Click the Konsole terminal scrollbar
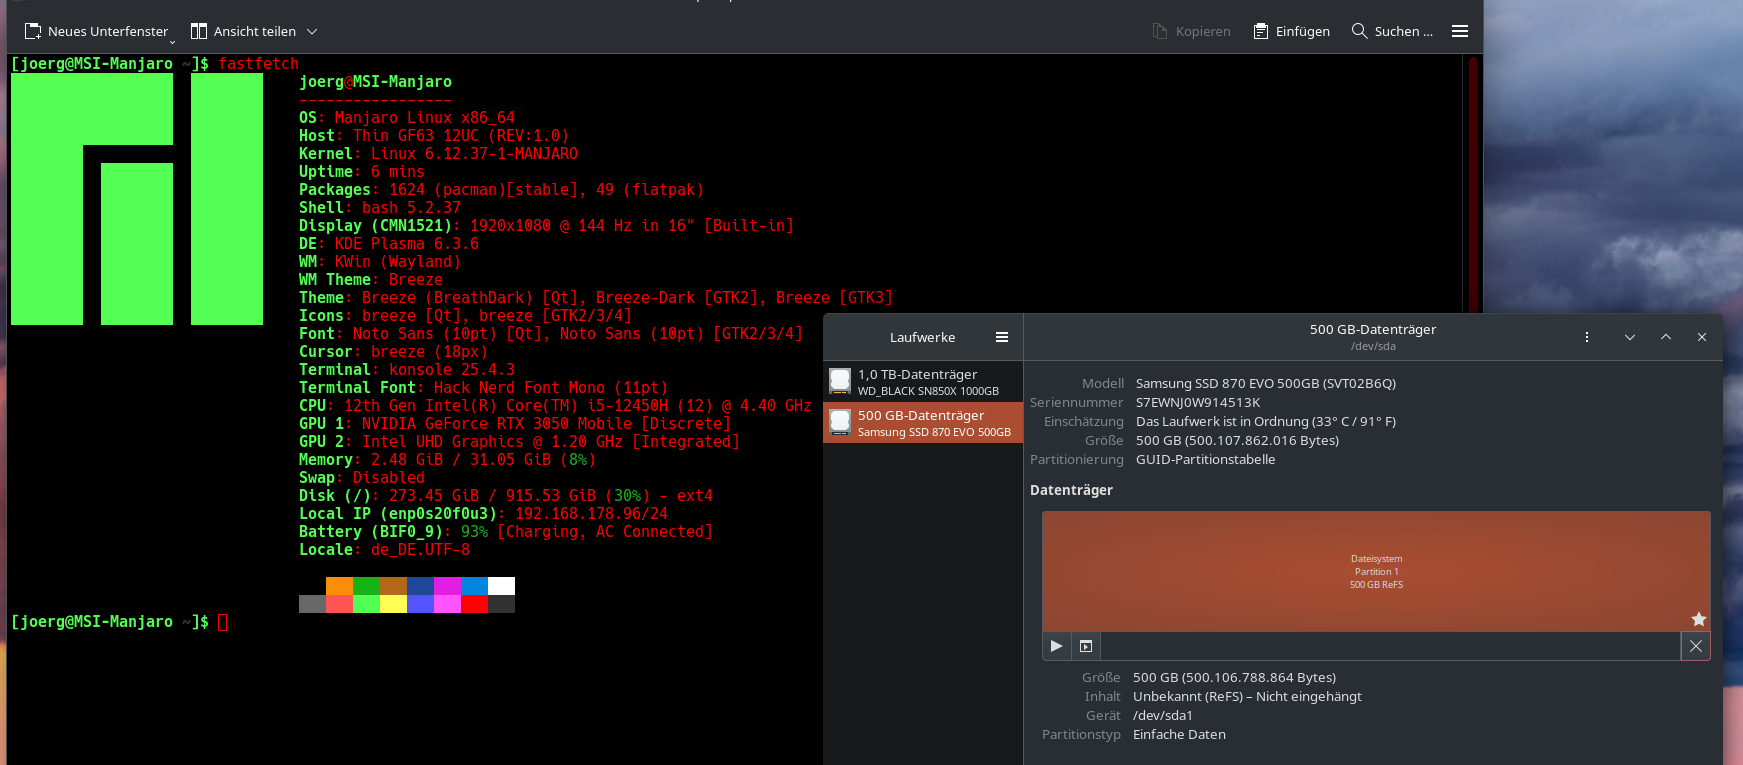Screen dimensions: 1743x765 point(1472,183)
